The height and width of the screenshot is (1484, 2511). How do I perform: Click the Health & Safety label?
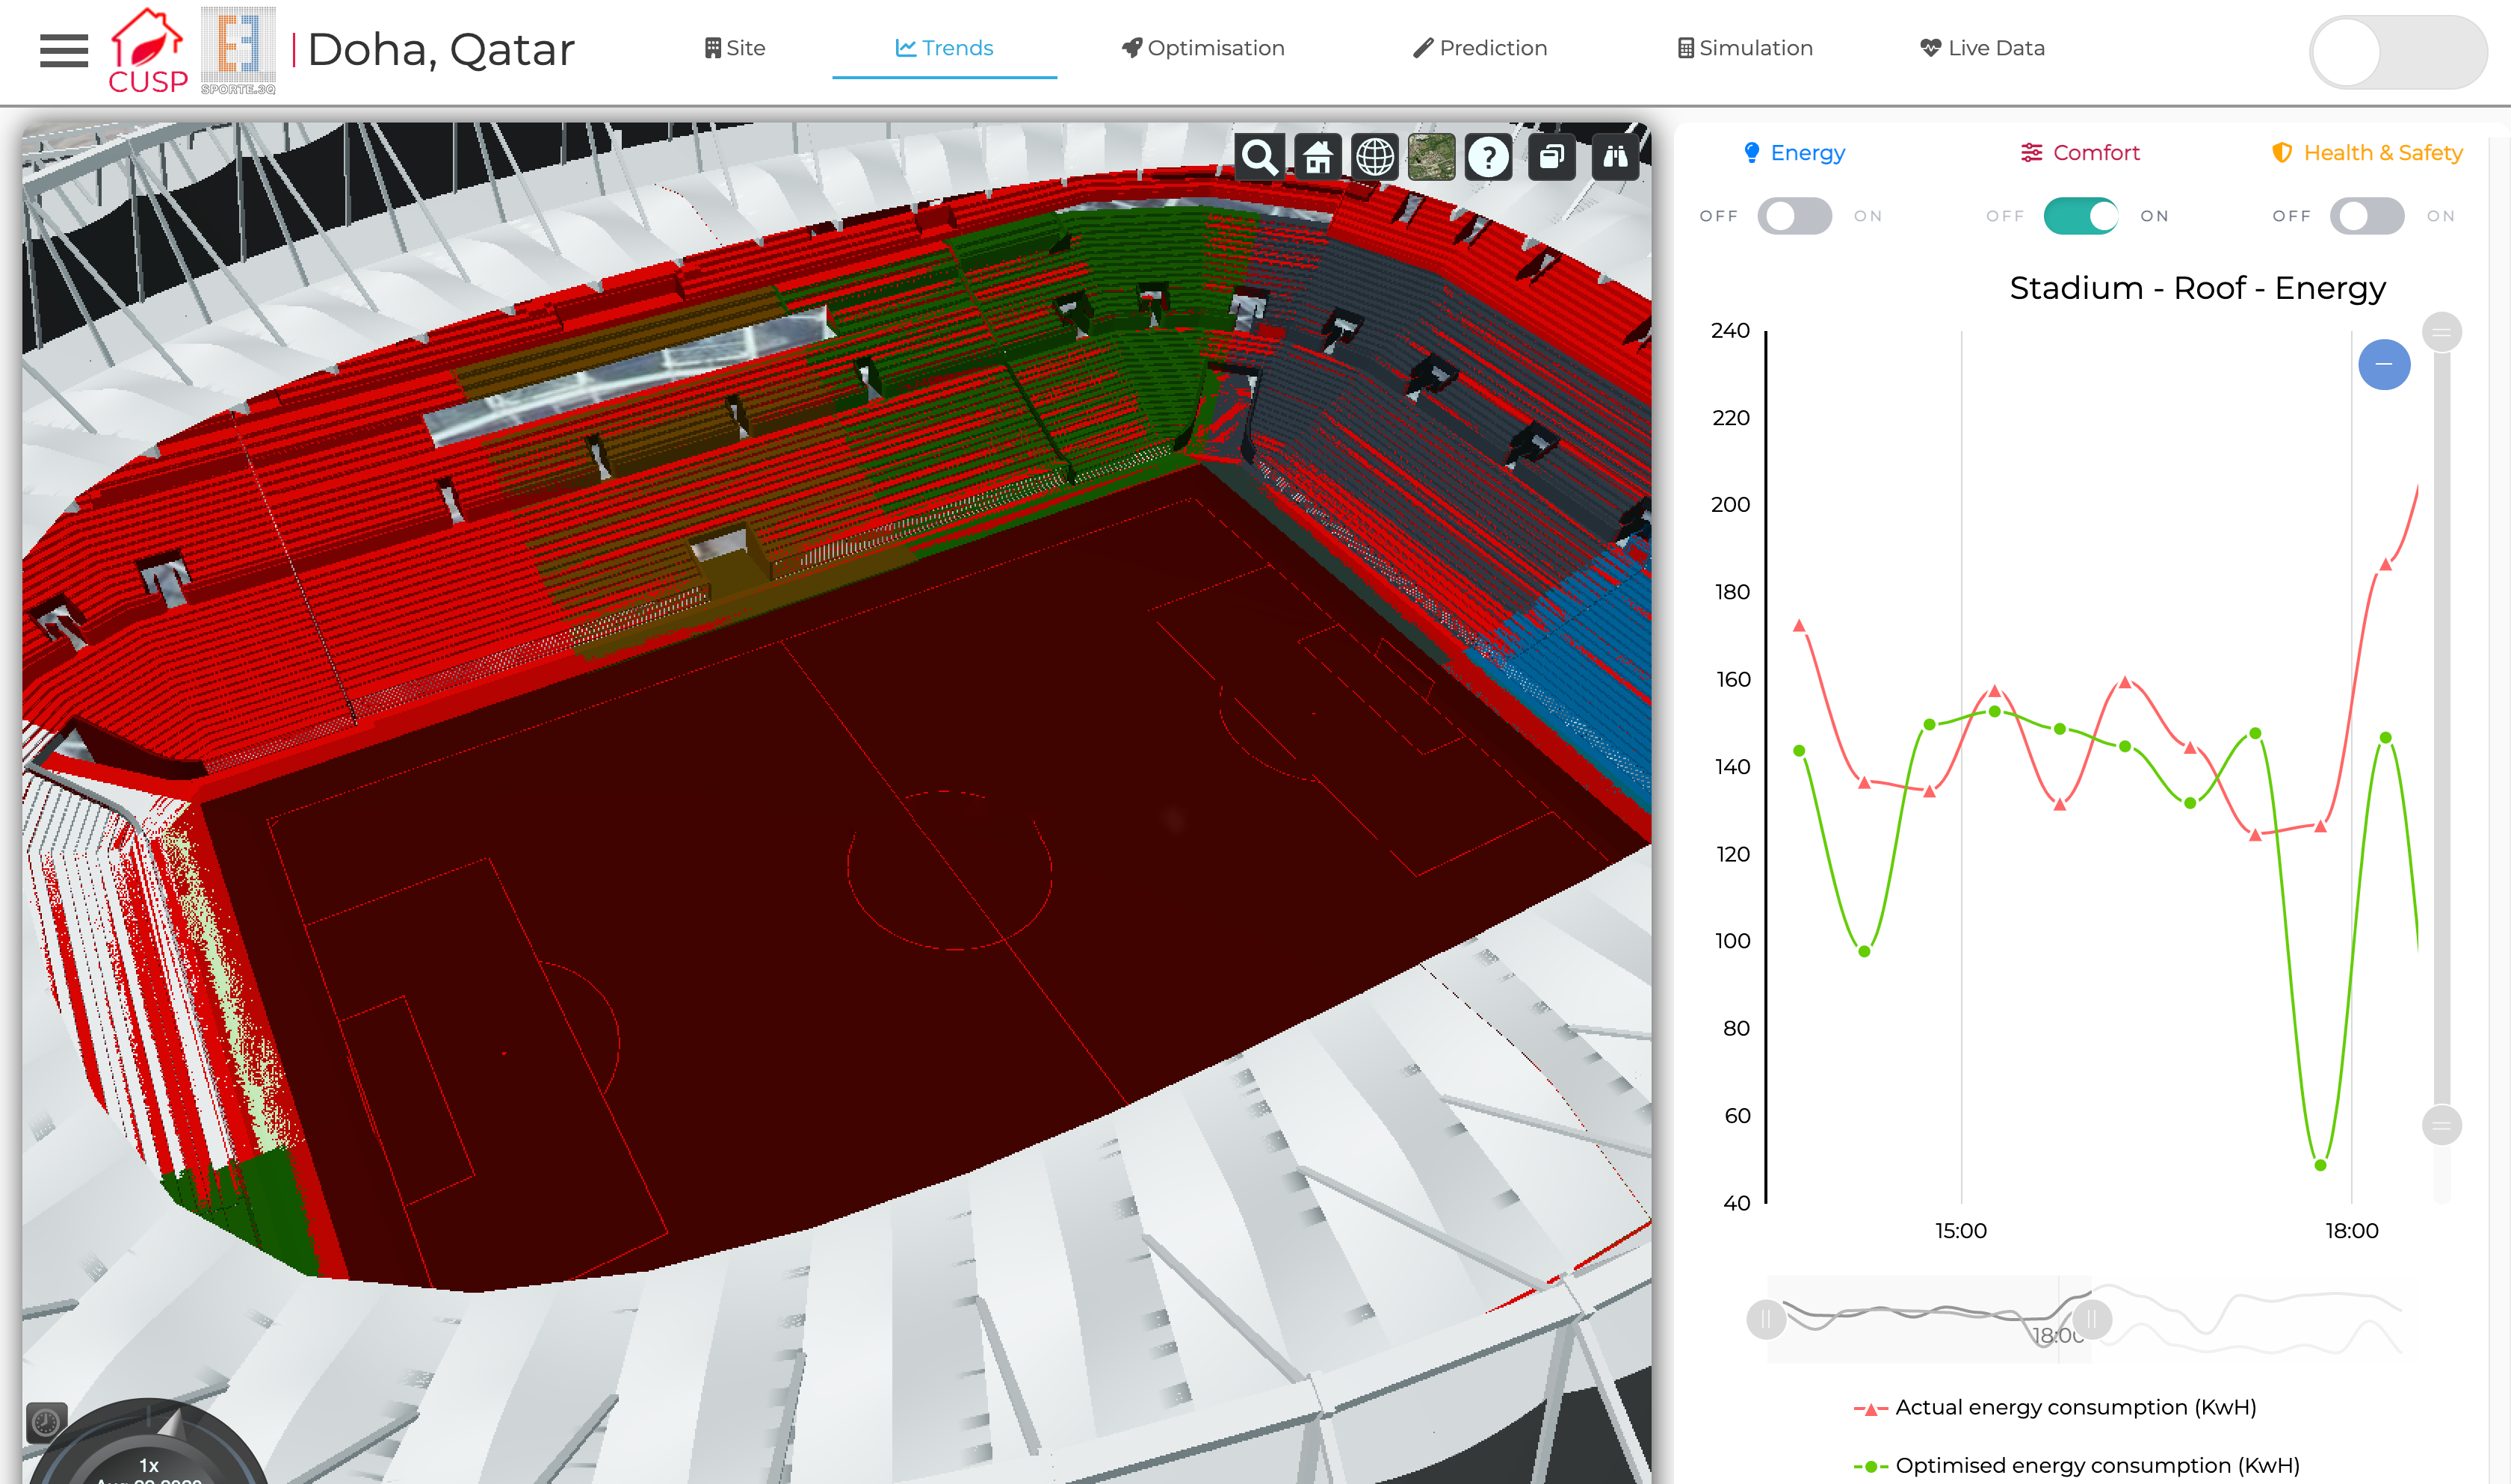[x=2383, y=153]
